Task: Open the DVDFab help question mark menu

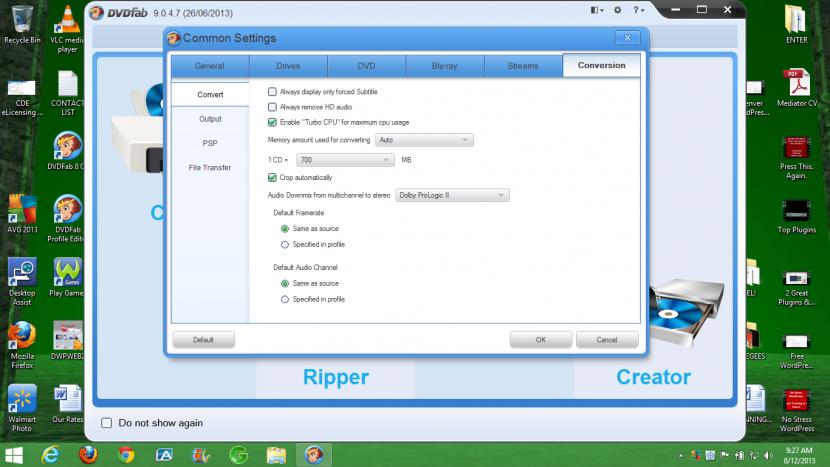Action: point(638,10)
